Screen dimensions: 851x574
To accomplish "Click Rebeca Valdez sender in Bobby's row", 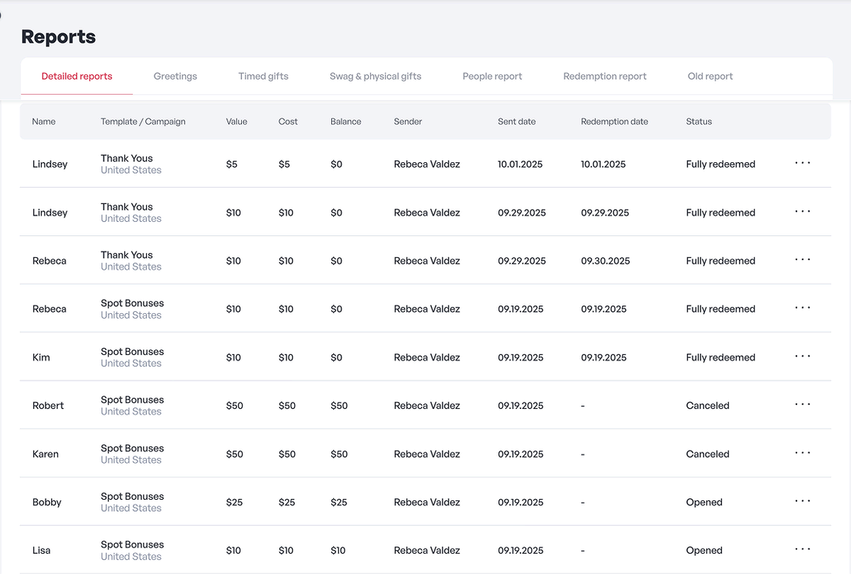I will tap(427, 502).
